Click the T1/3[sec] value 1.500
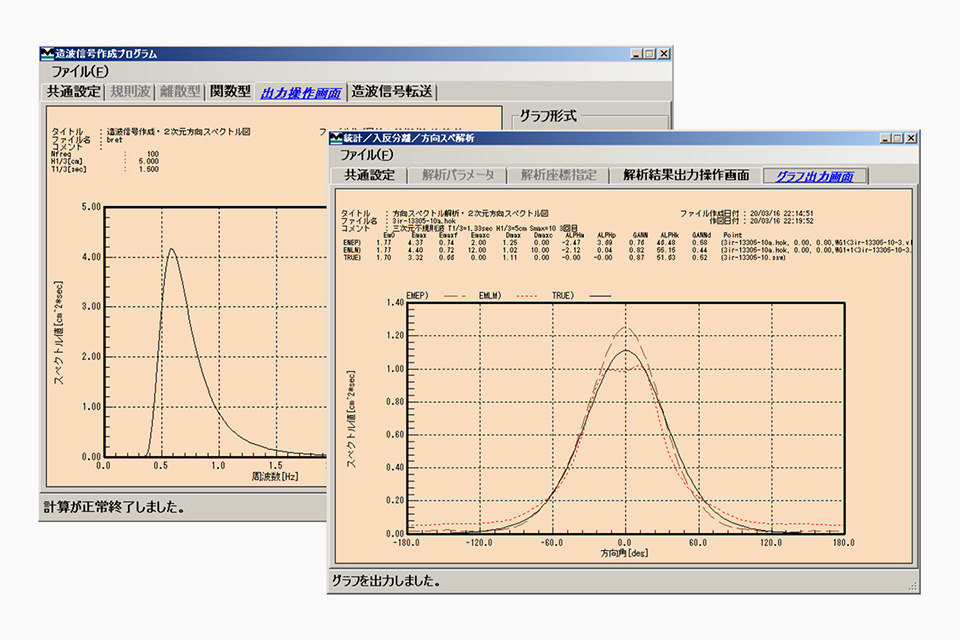 149,169
